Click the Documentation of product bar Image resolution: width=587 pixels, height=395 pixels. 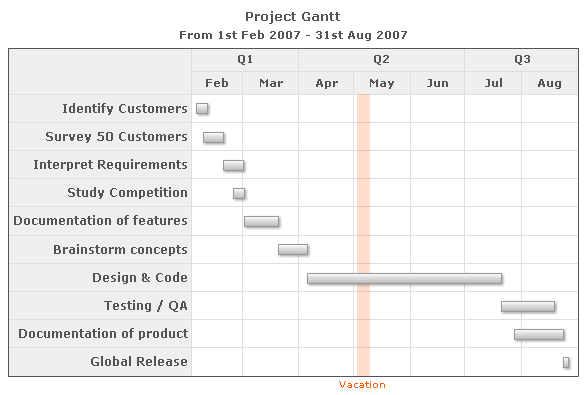pos(539,334)
